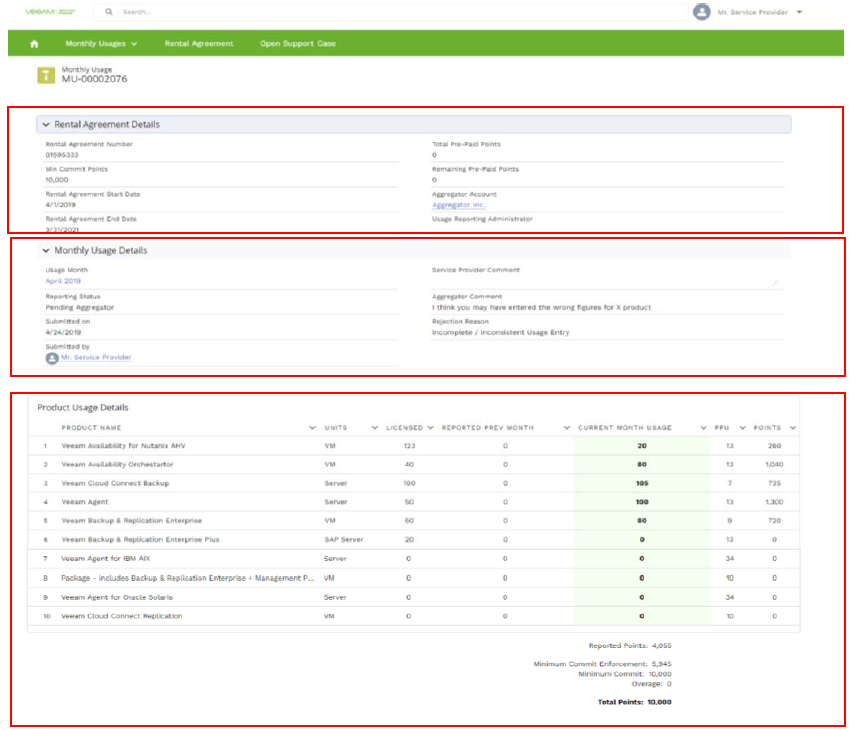855x731 pixels.
Task: Click the SAP Server units cell
Action: point(344,540)
